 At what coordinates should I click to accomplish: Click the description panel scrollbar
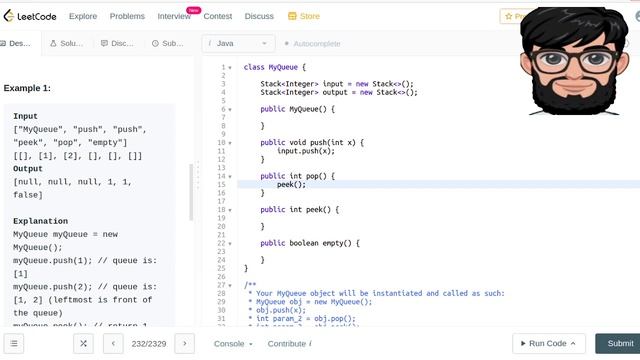click(191, 192)
